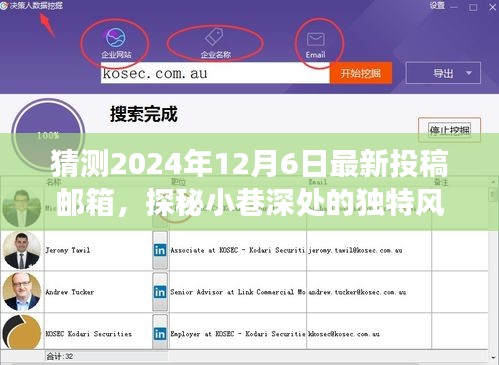Open the 设置 menu
499x365 pixels.
[x=437, y=6]
